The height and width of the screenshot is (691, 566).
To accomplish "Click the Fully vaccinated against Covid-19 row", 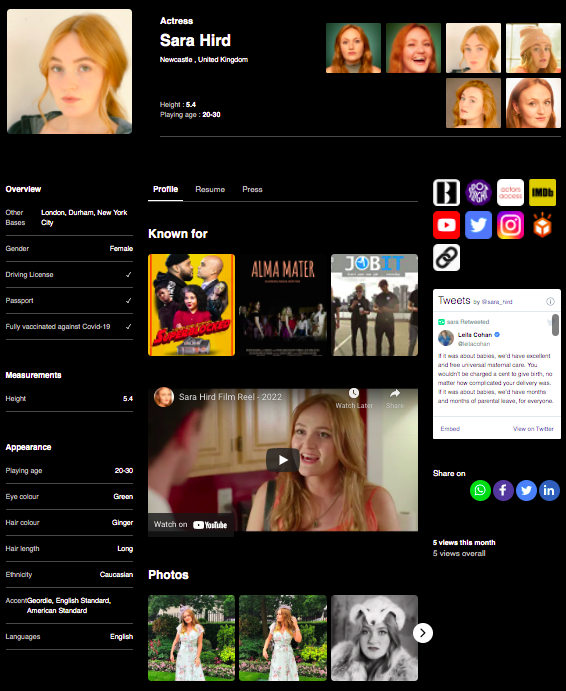I will click(x=69, y=327).
